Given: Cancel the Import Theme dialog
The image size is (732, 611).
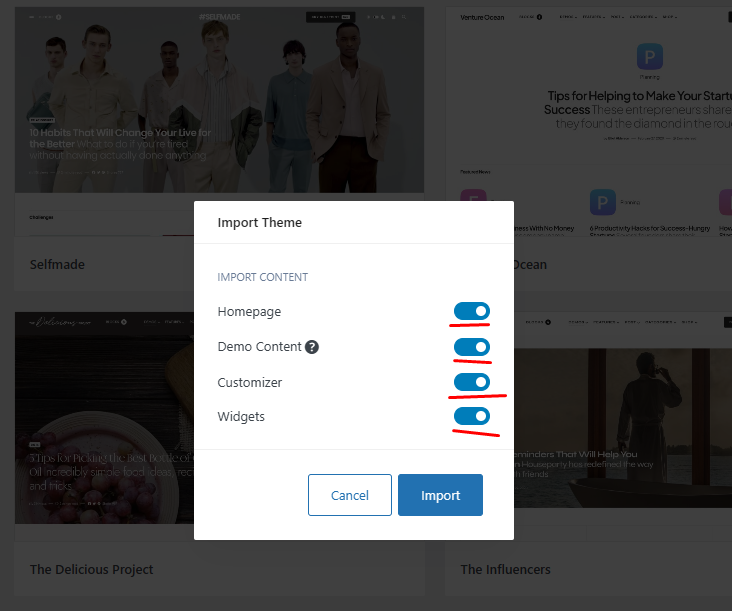Looking at the screenshot, I should point(350,495).
